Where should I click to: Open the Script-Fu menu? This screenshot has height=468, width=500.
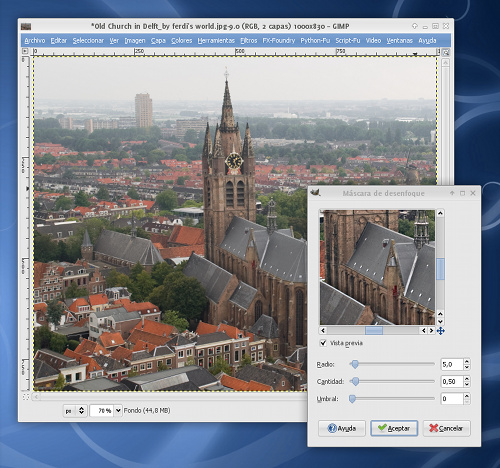click(x=348, y=40)
